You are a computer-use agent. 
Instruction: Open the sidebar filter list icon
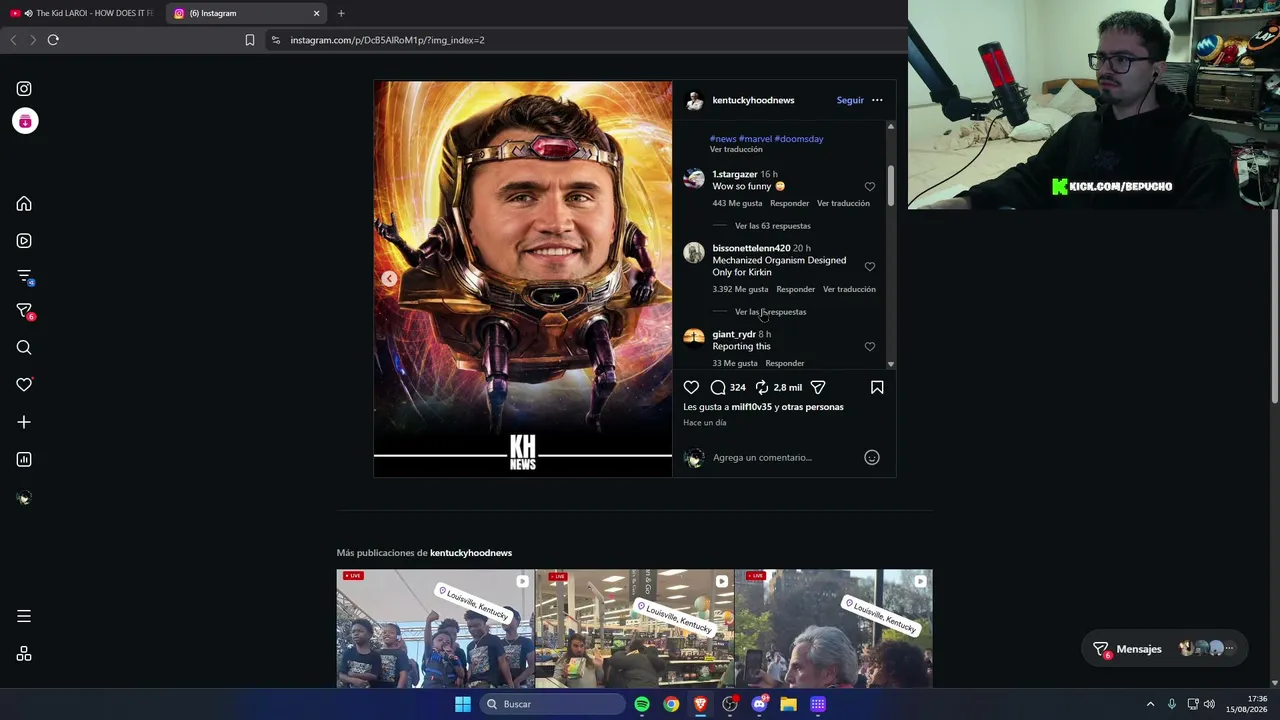click(24, 276)
